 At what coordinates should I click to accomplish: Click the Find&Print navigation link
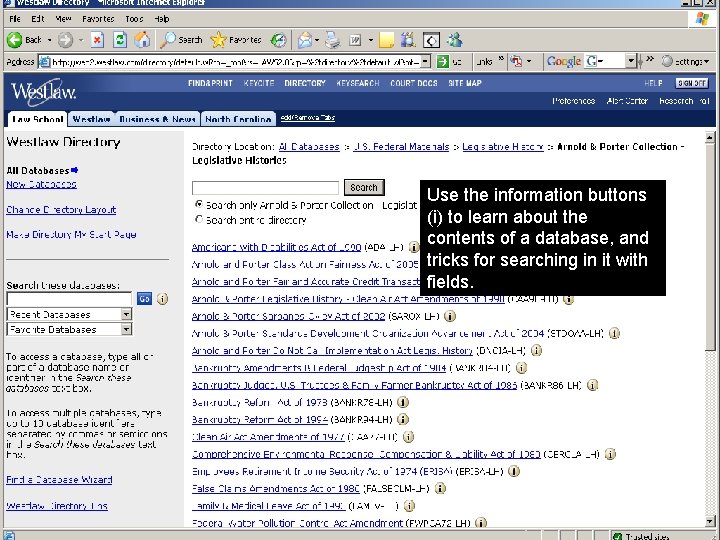210,83
